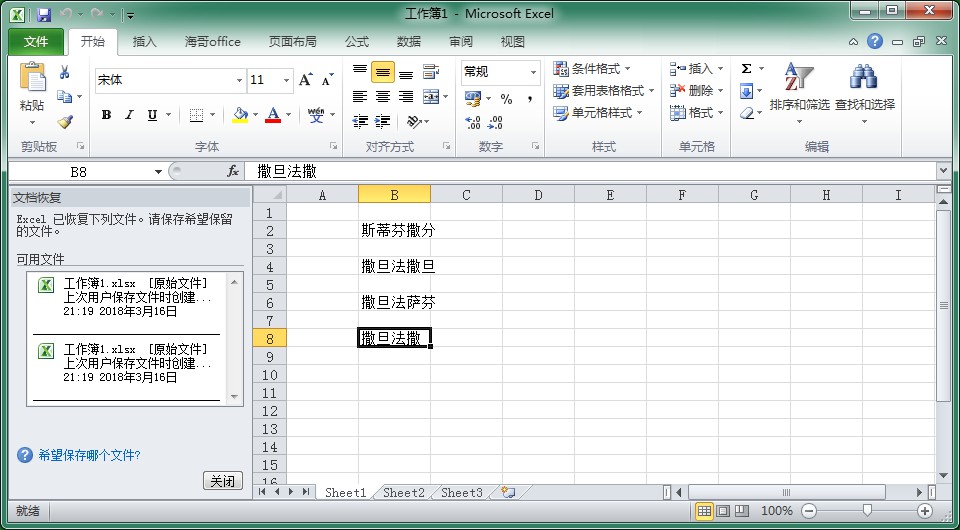
Task: Click the Cut scissors icon
Action: [x=64, y=72]
